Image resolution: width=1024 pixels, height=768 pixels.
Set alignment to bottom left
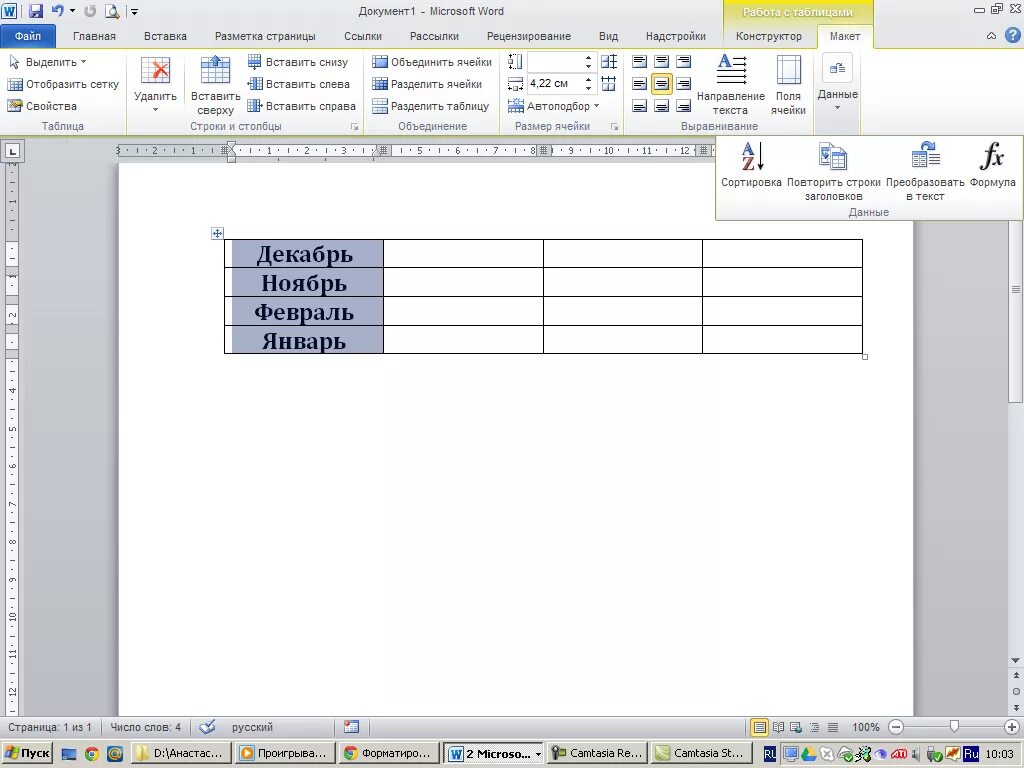click(x=640, y=106)
